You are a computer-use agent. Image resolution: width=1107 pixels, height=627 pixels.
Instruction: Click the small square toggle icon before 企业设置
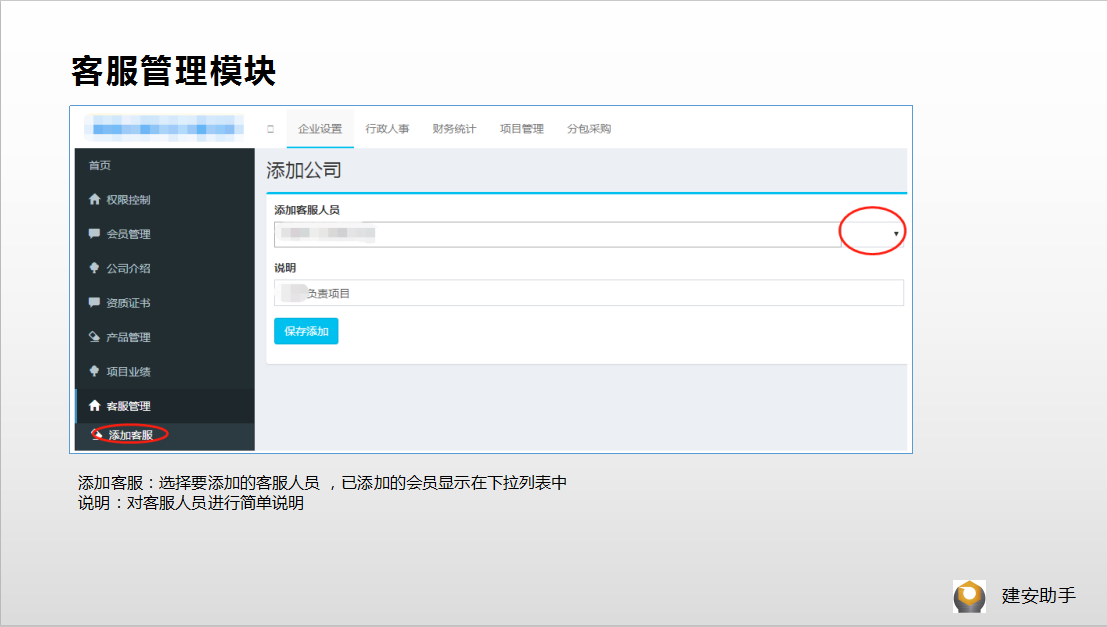click(270, 129)
